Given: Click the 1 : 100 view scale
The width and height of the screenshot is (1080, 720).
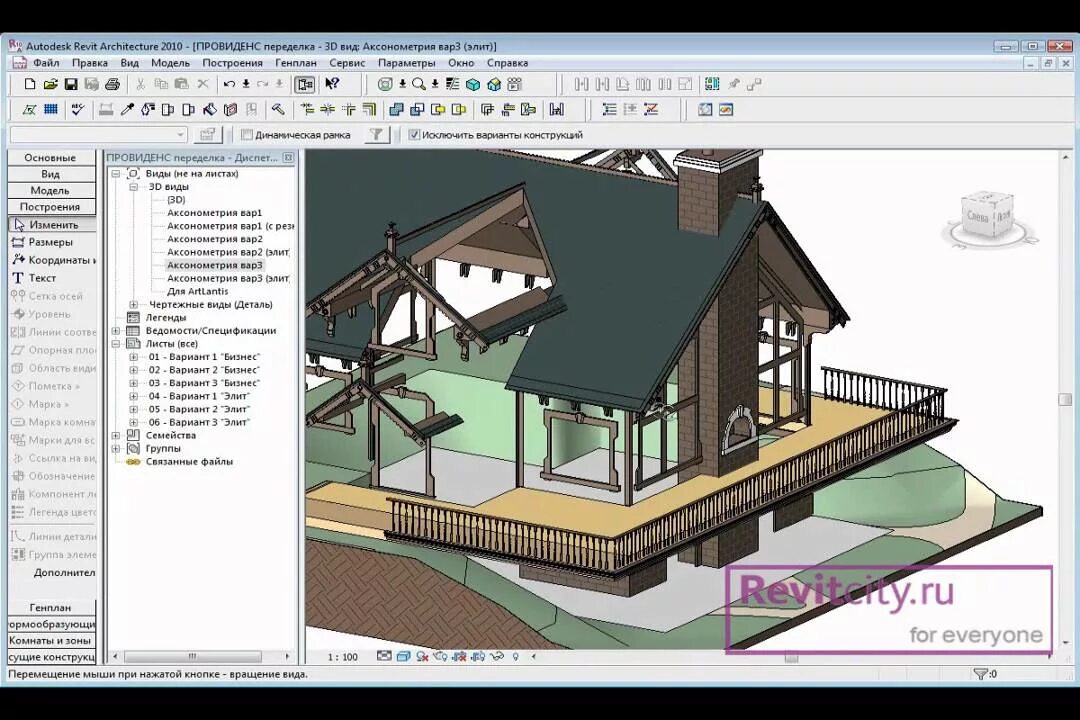Looking at the screenshot, I should pyautogui.click(x=342, y=657).
